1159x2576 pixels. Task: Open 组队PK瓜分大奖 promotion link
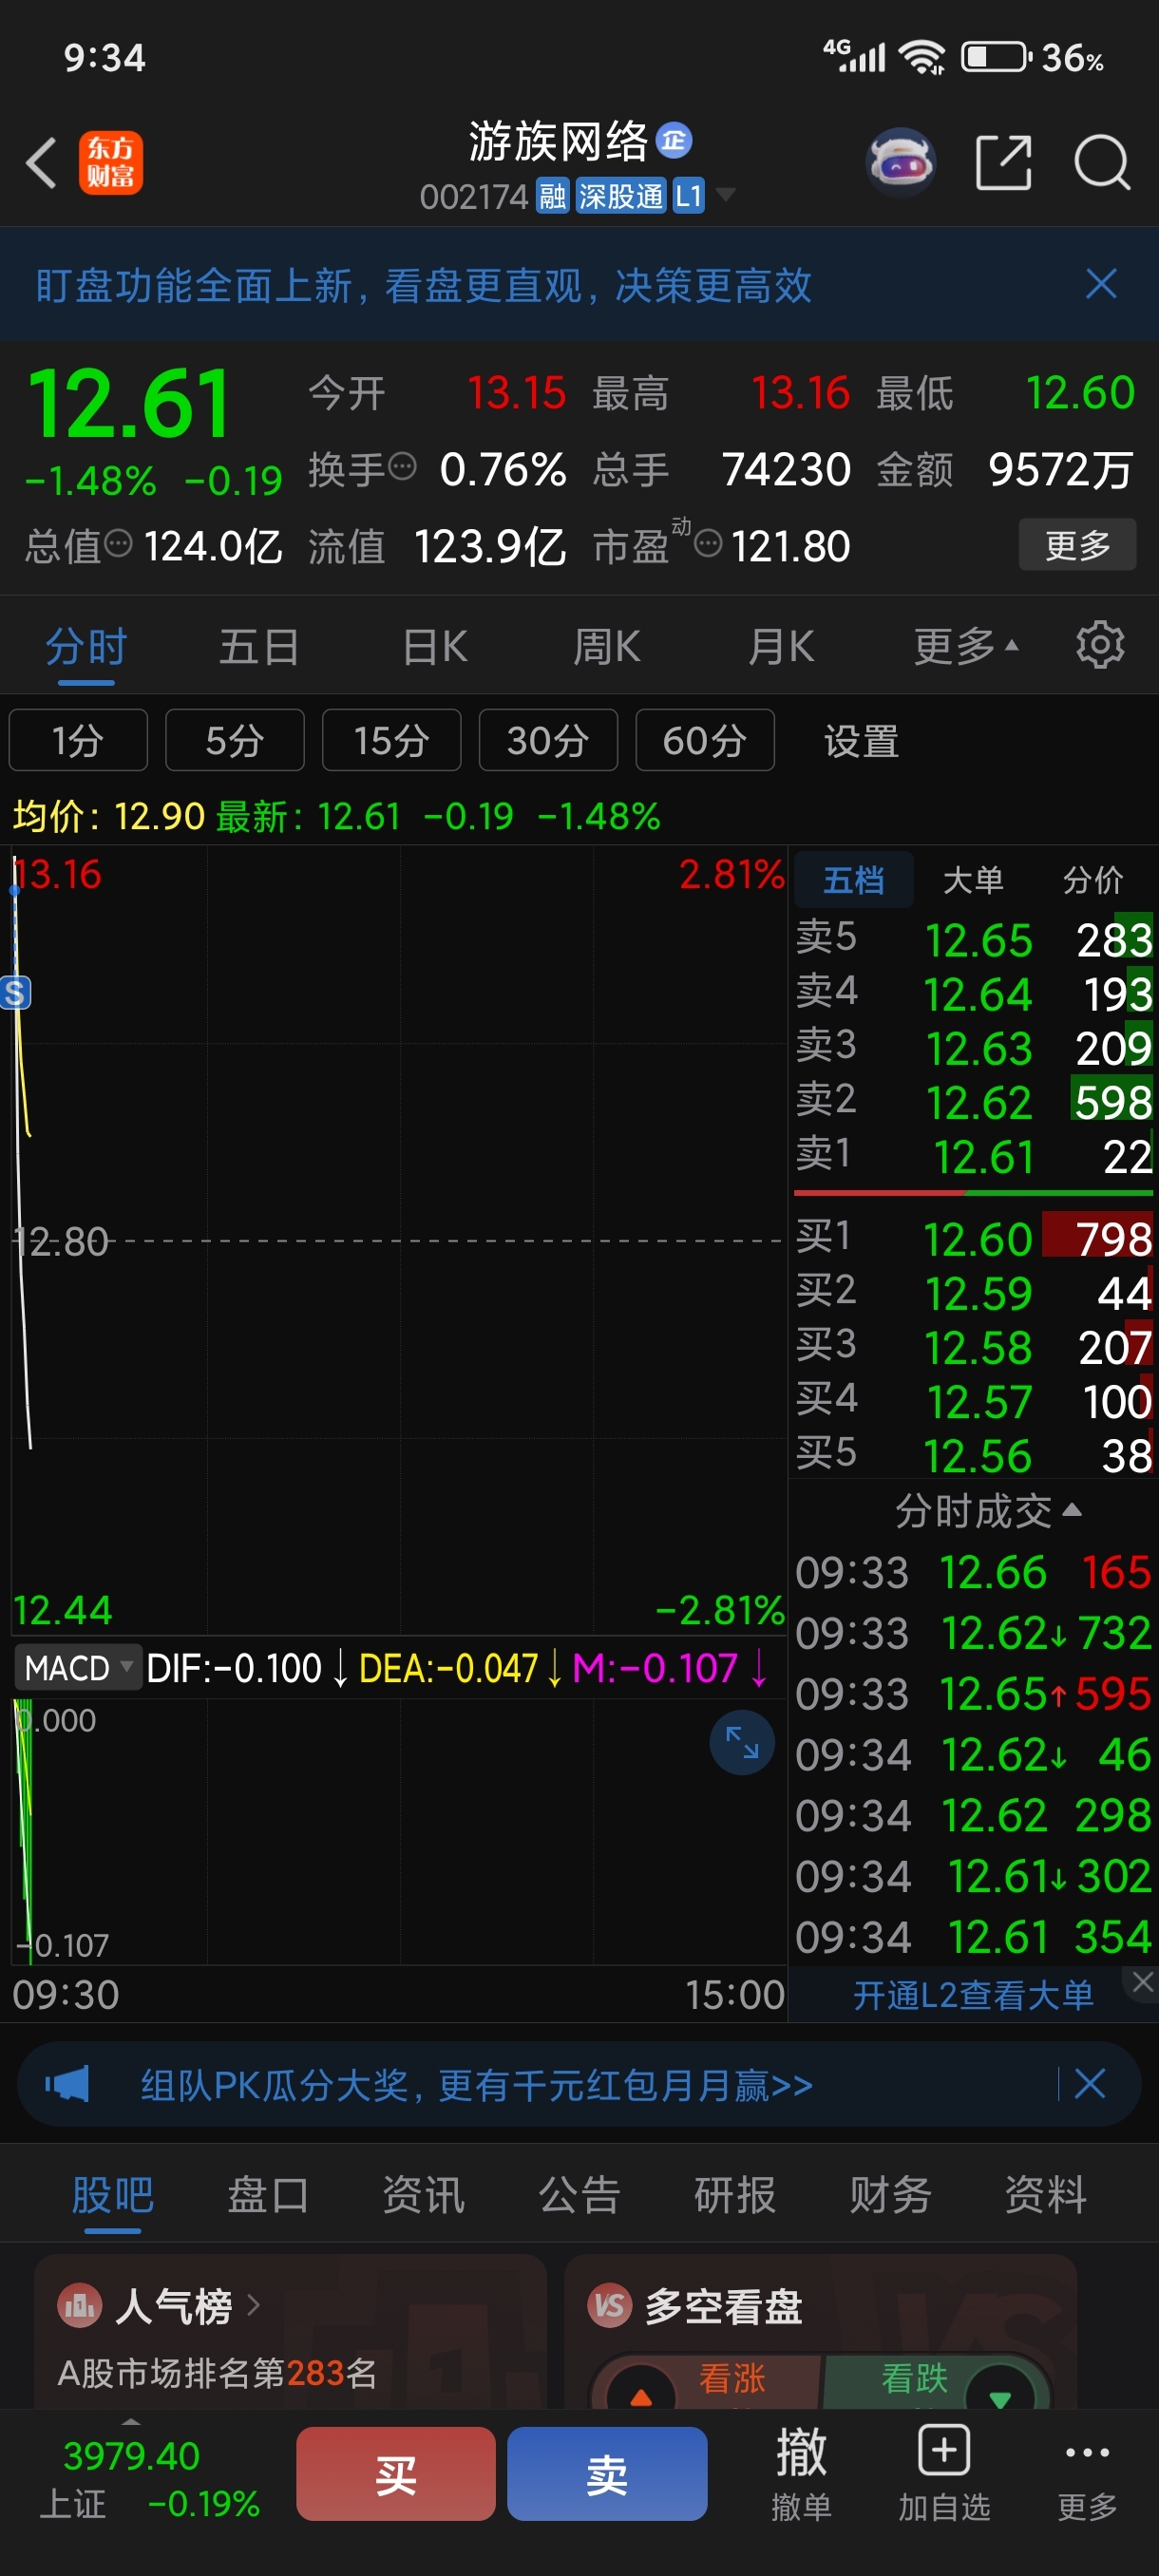click(476, 2085)
